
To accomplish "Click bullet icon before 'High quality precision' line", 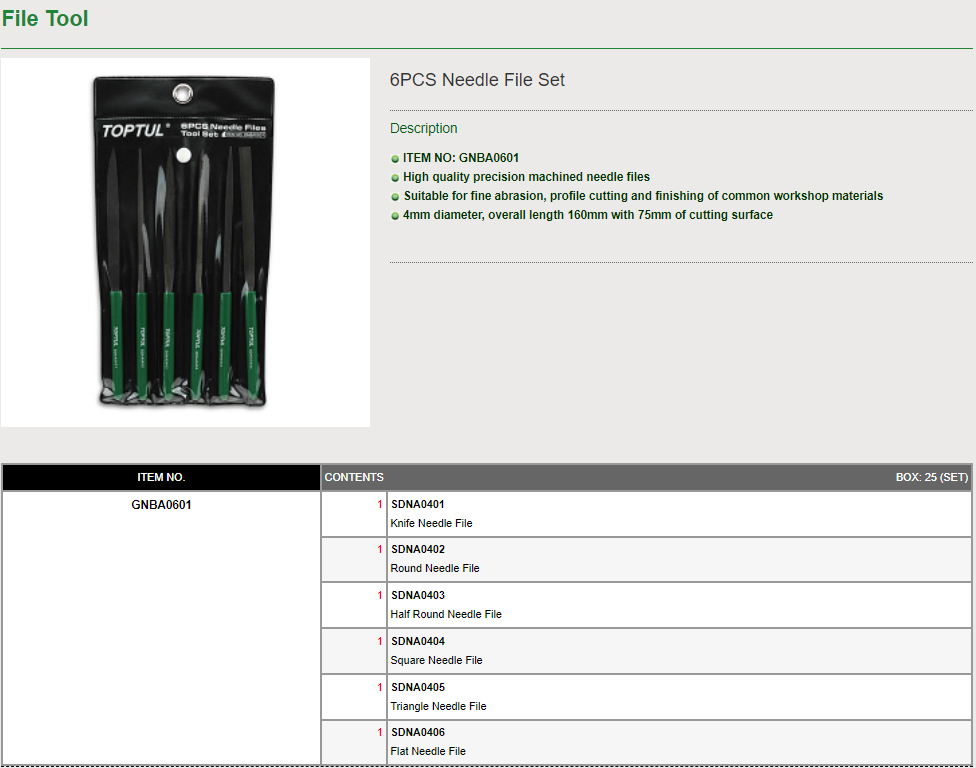I will click(x=395, y=178).
